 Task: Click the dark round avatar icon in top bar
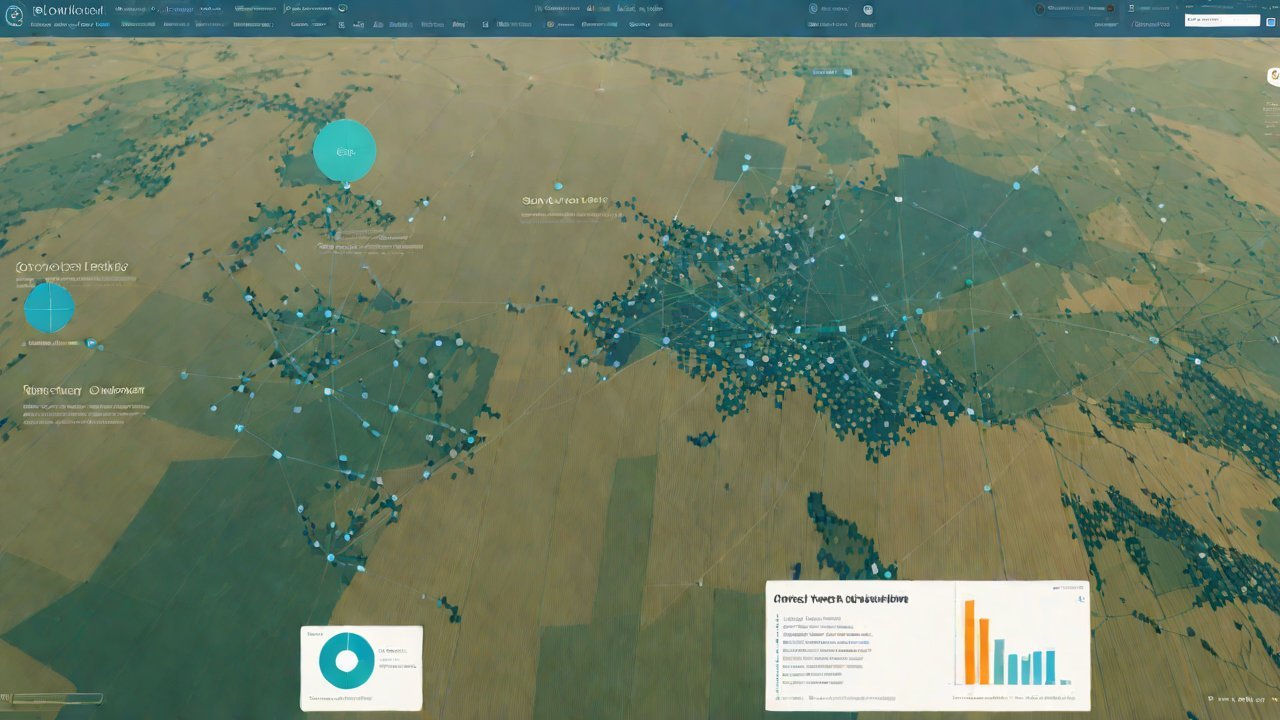1040,9
